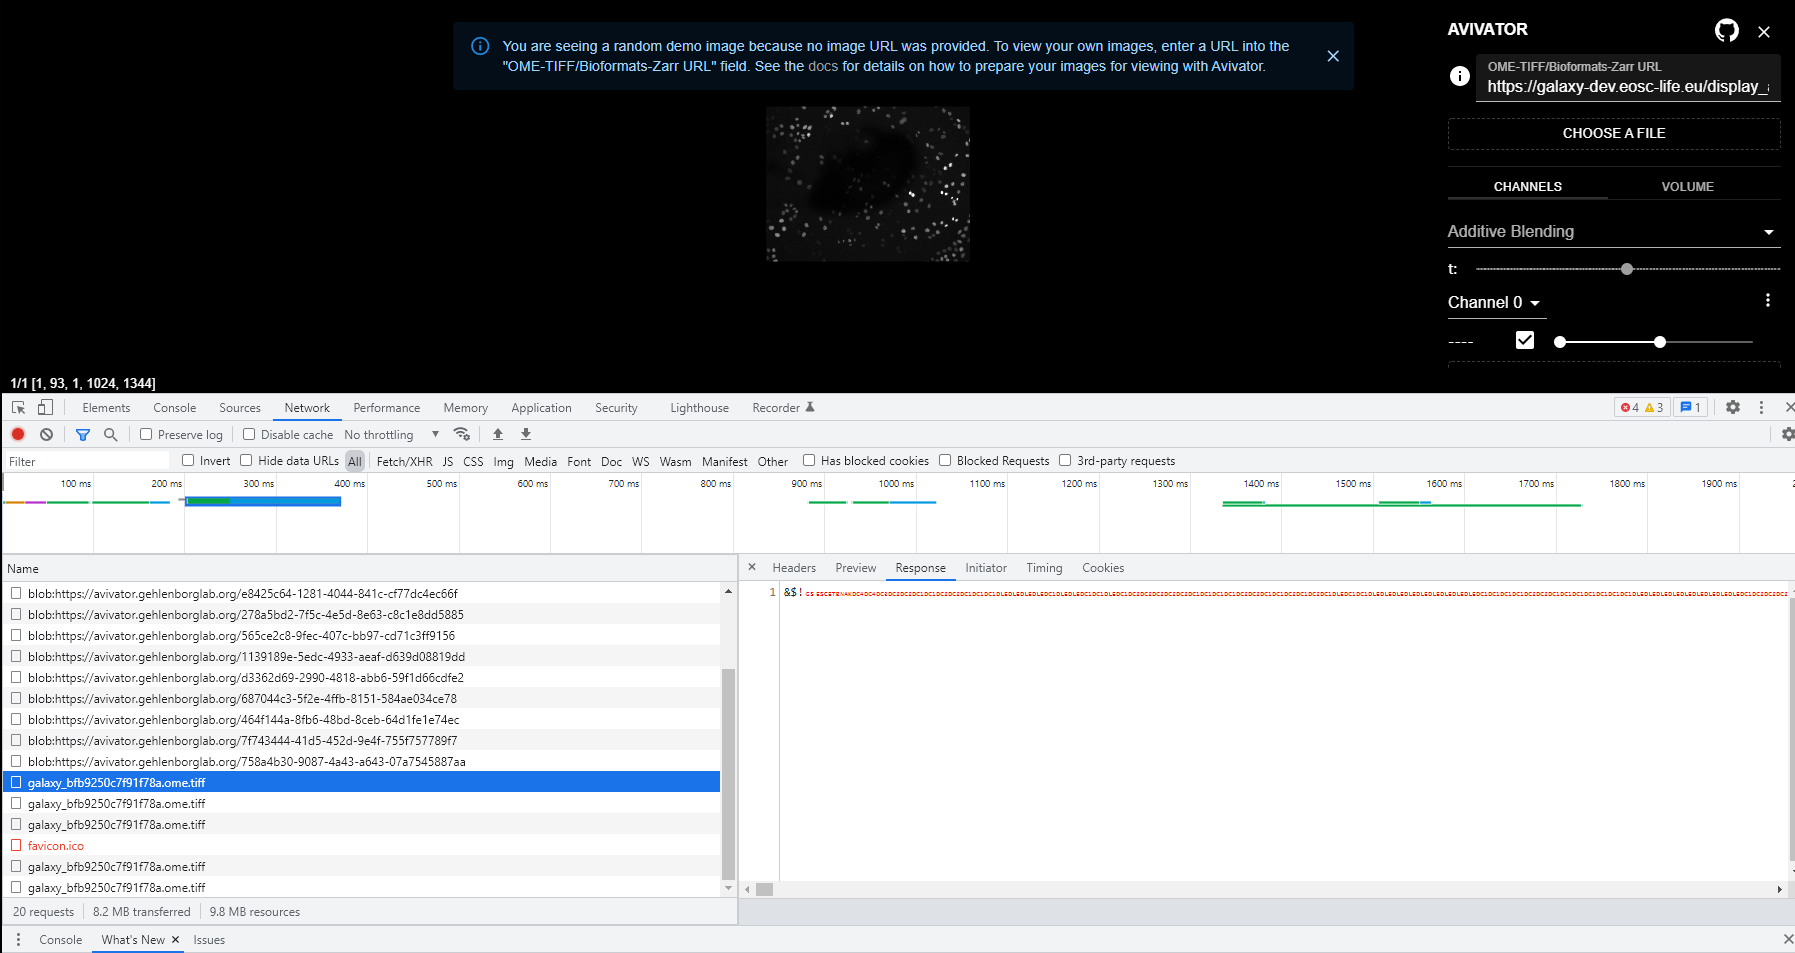Screen dimensions: 1795x953
Task: Click the CHOOSE A FILE button
Action: [1613, 133]
